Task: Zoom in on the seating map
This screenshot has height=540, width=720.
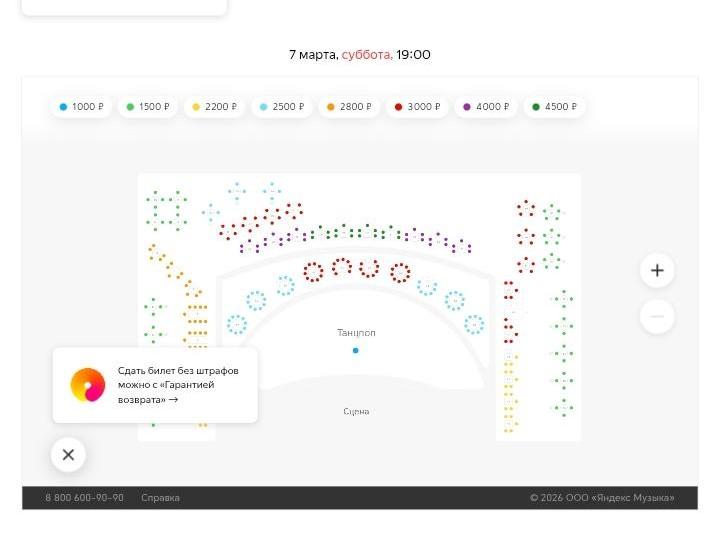Action: [657, 270]
